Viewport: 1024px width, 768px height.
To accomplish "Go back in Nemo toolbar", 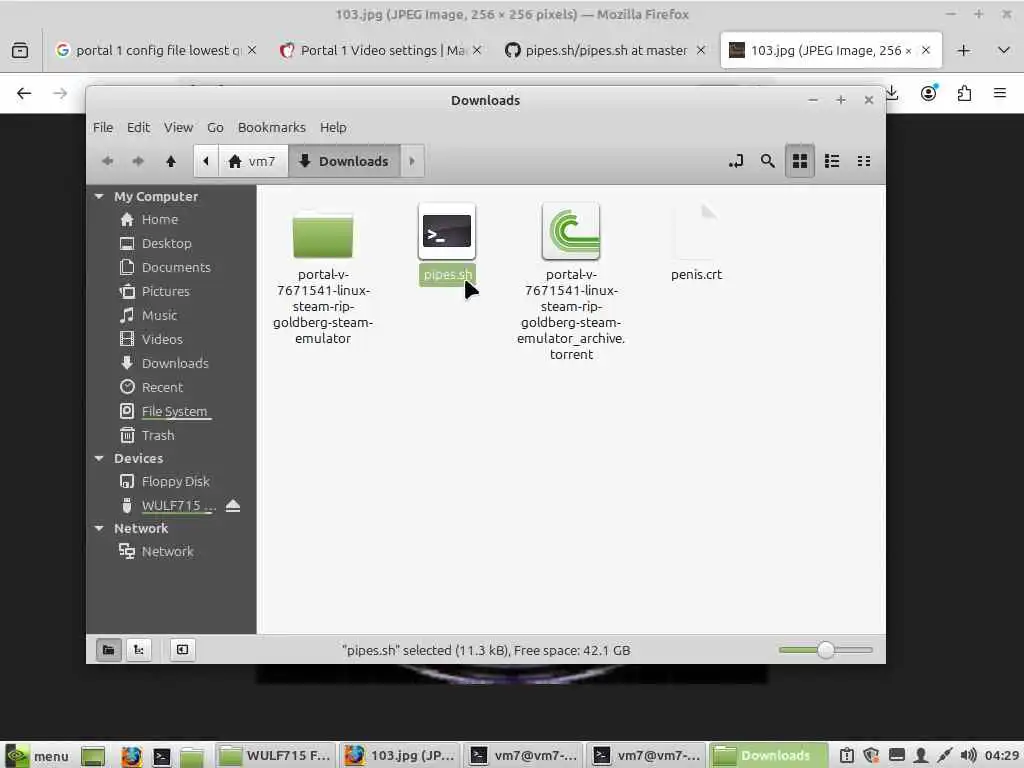I will [x=108, y=161].
